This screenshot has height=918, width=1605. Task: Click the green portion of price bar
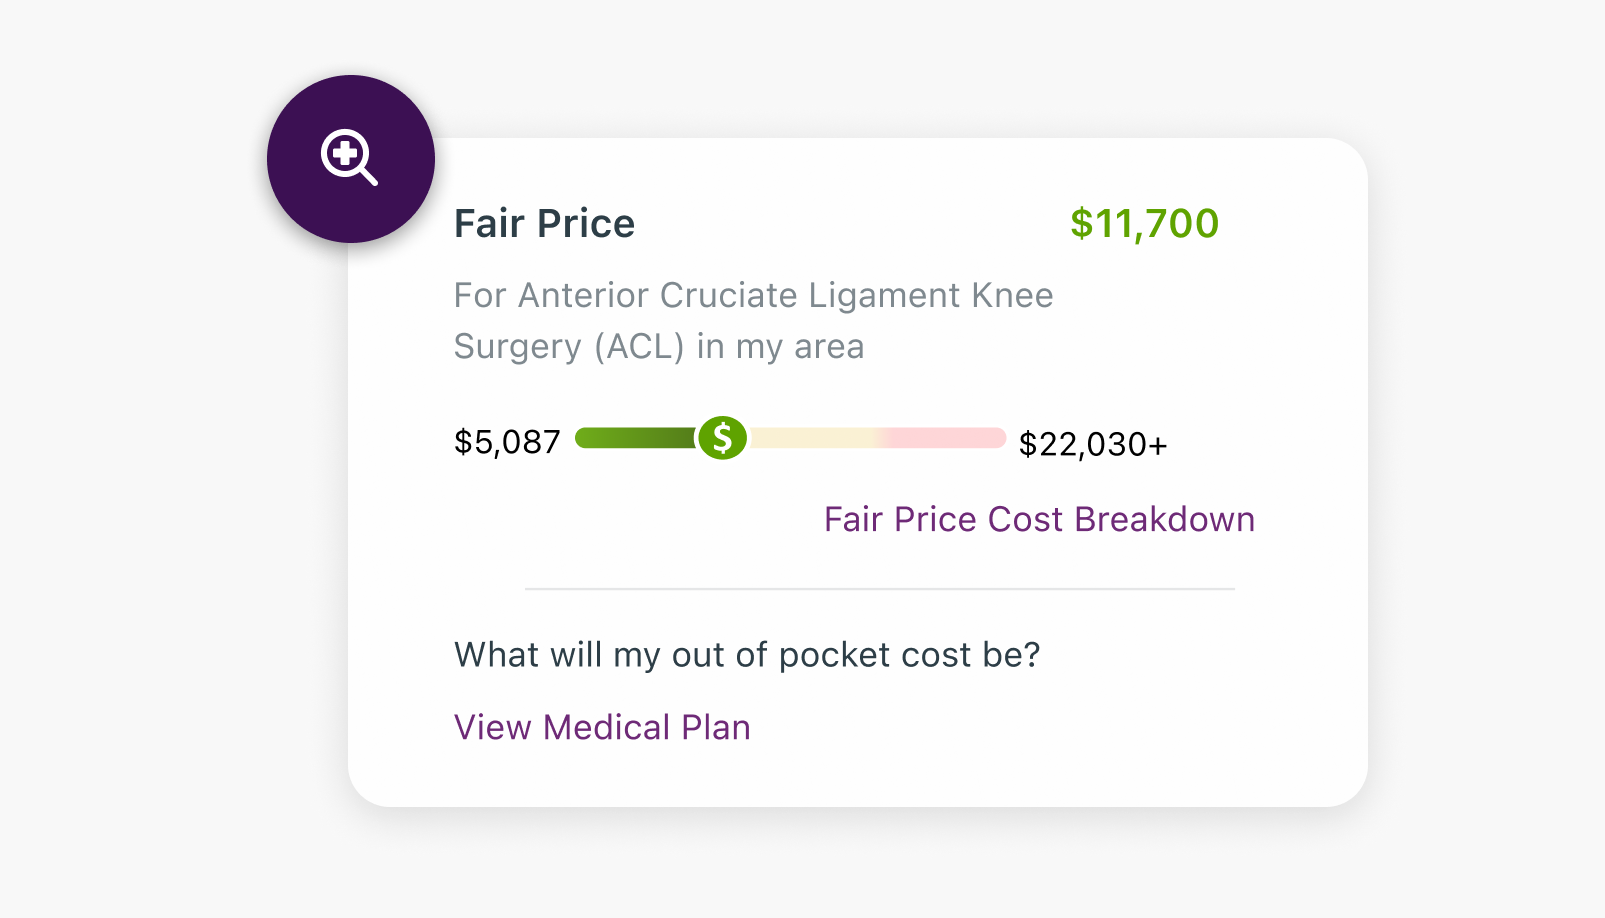636,438
